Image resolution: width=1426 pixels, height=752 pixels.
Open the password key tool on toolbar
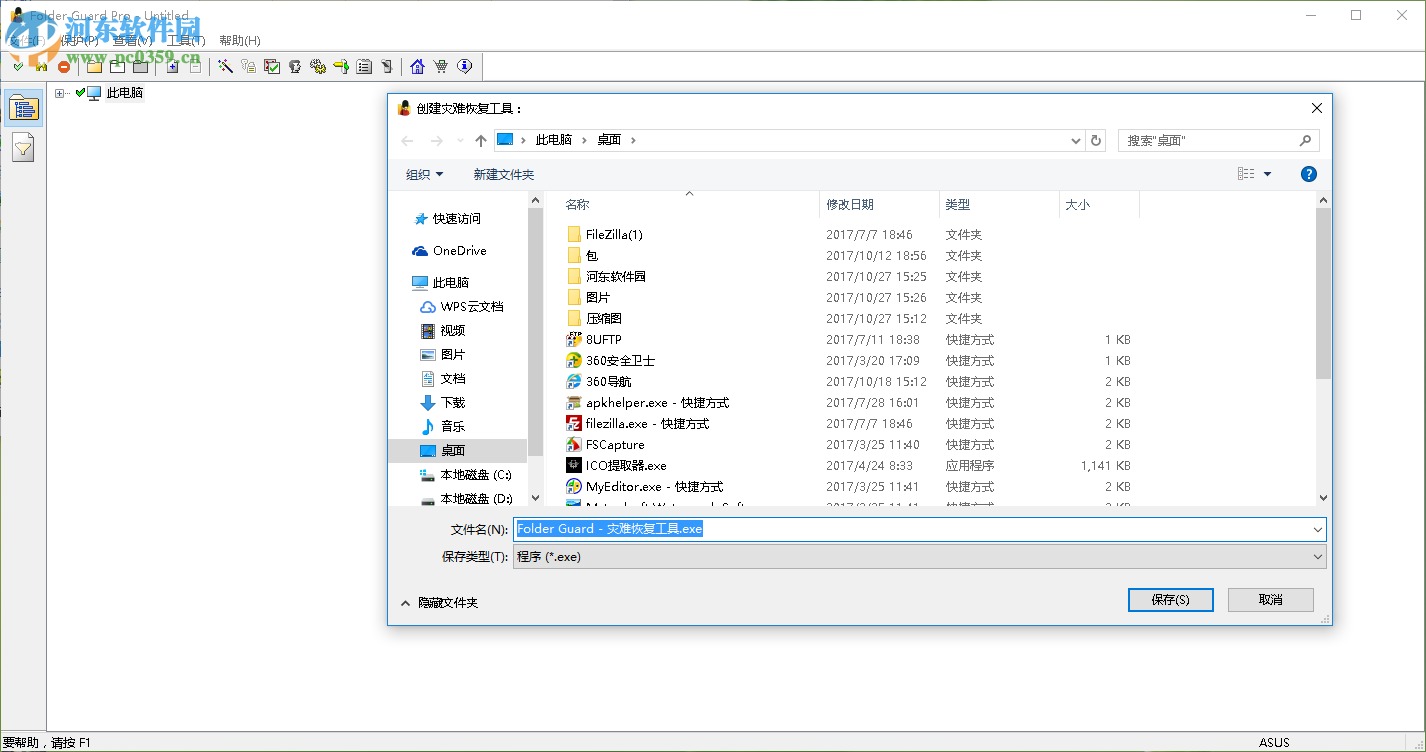coord(249,66)
